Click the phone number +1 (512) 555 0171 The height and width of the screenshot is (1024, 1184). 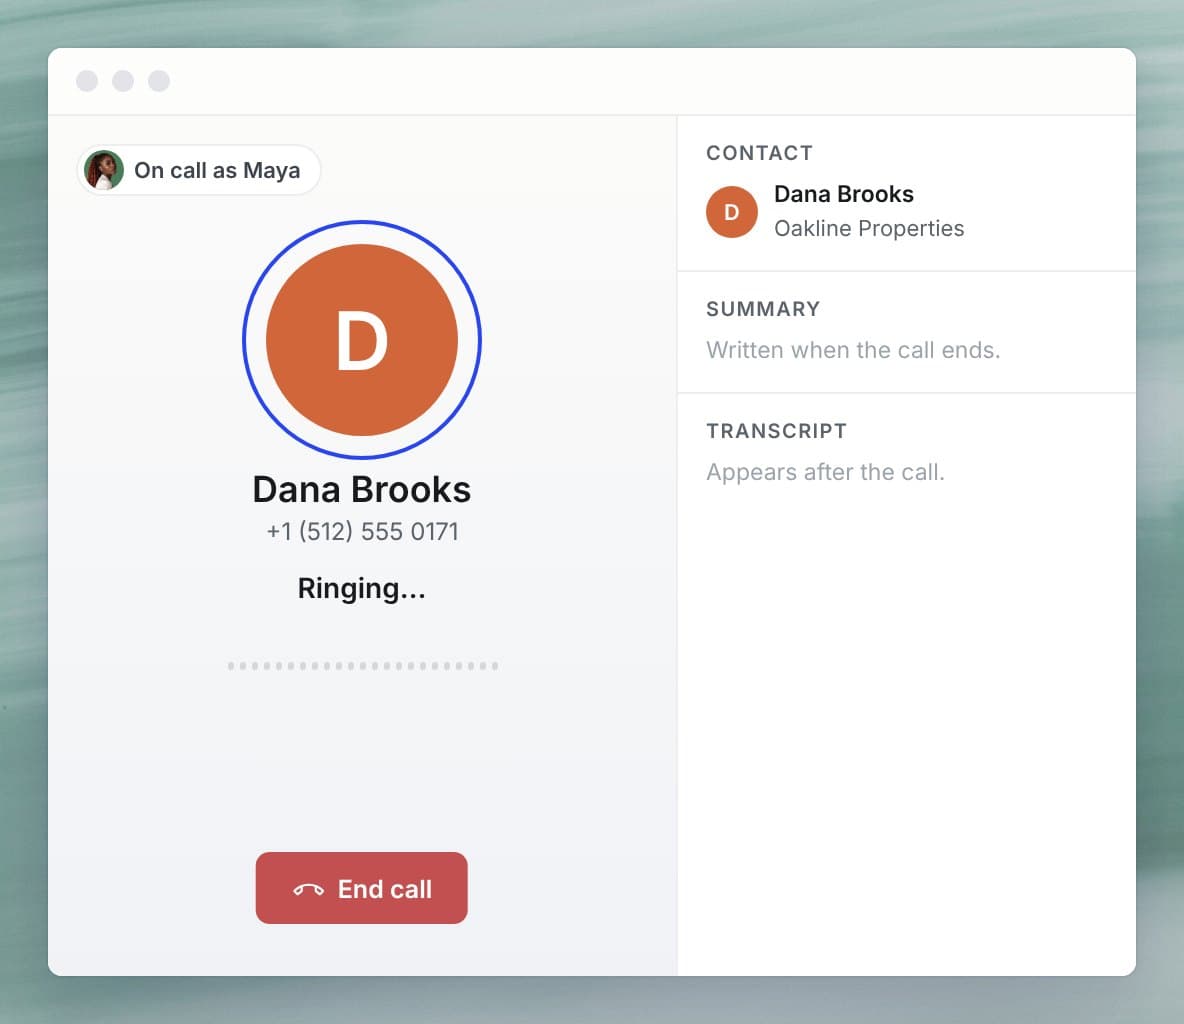click(362, 532)
